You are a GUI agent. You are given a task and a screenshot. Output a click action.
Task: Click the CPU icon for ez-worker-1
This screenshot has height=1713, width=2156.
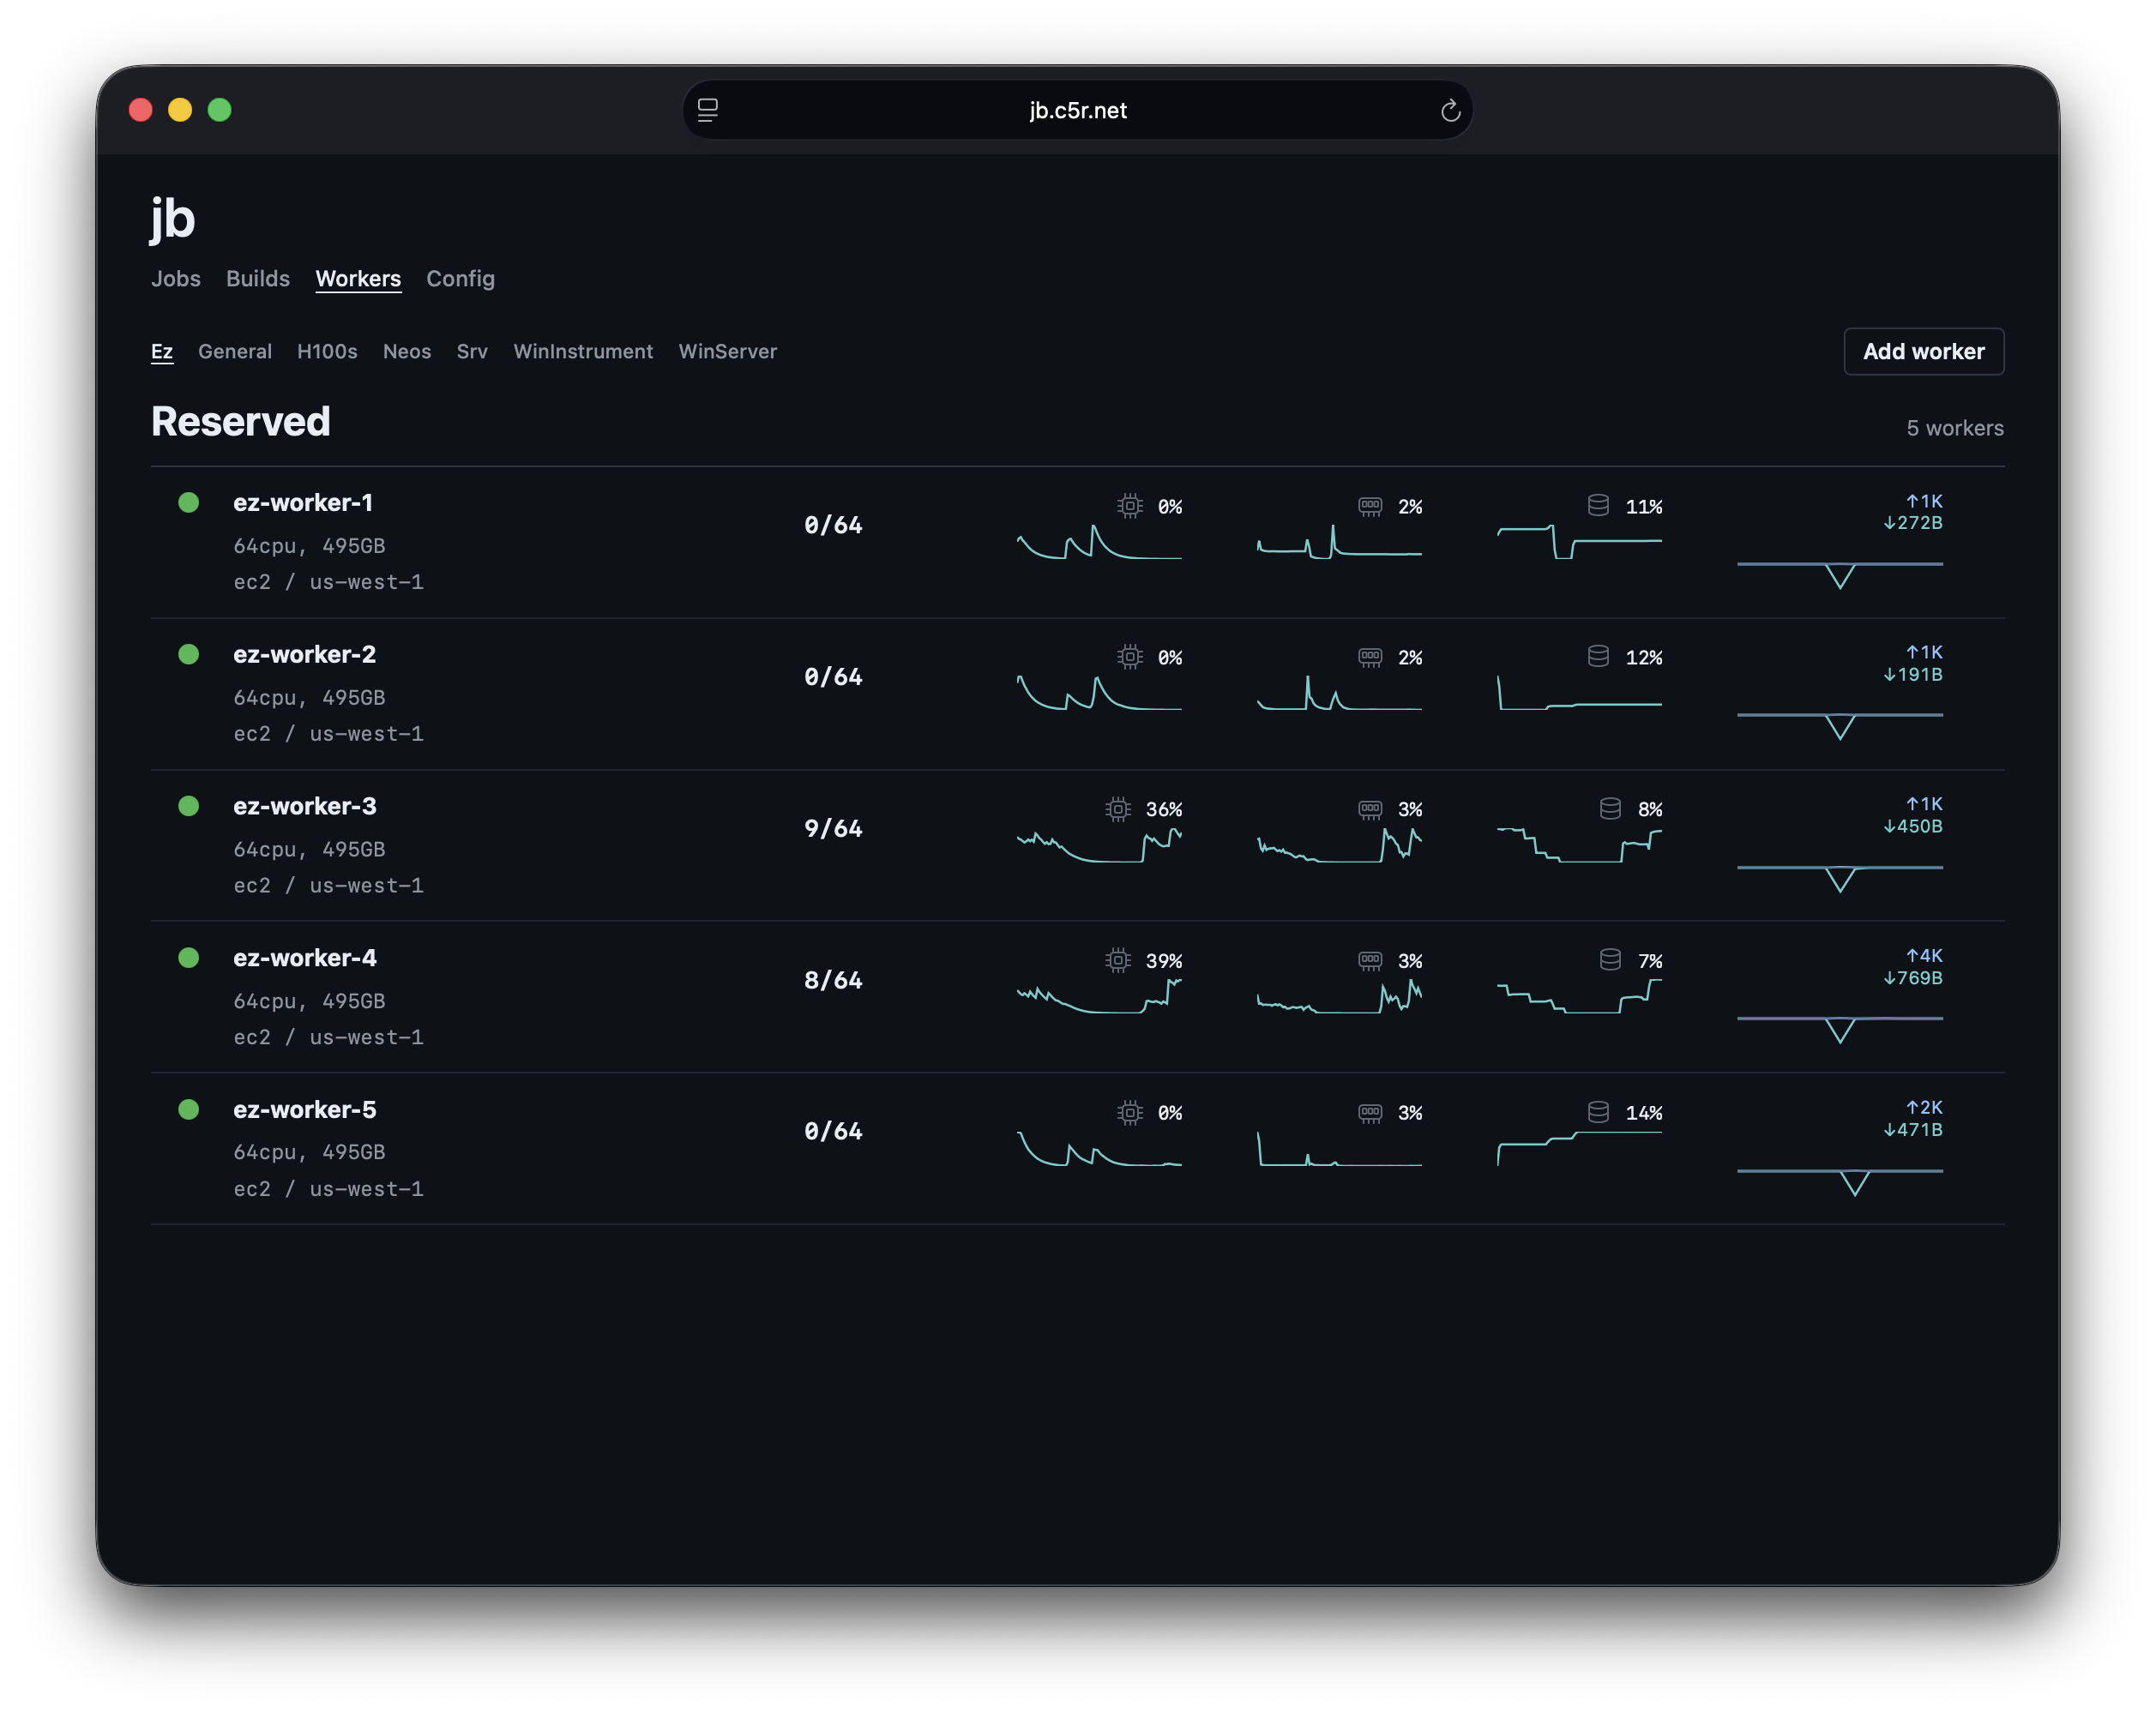click(x=1130, y=506)
